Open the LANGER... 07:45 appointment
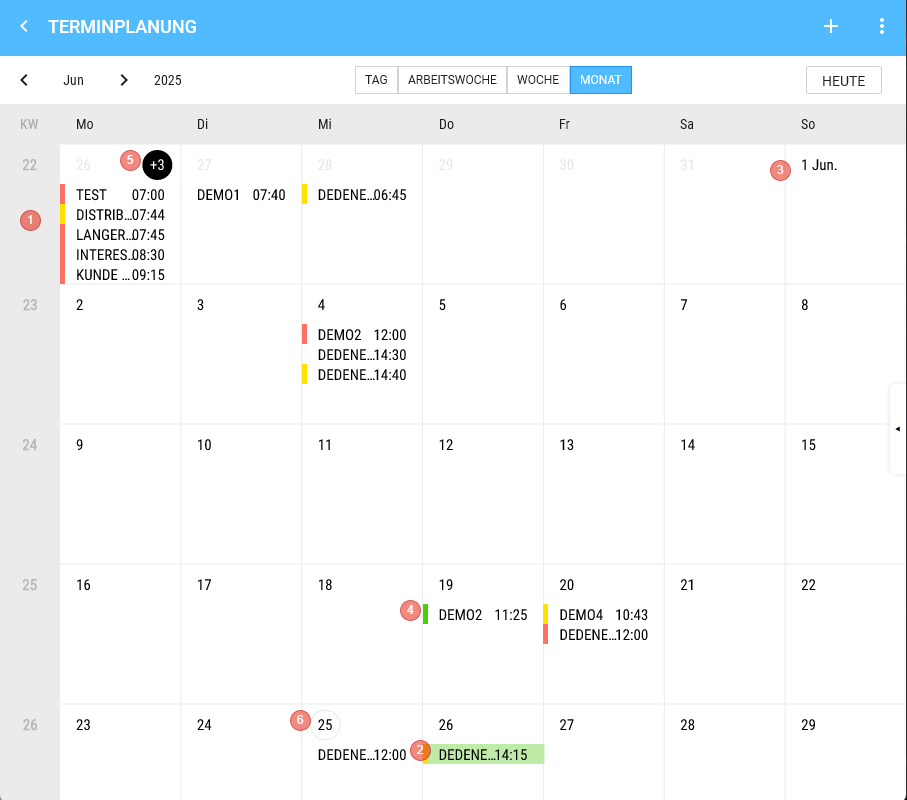 coord(120,235)
